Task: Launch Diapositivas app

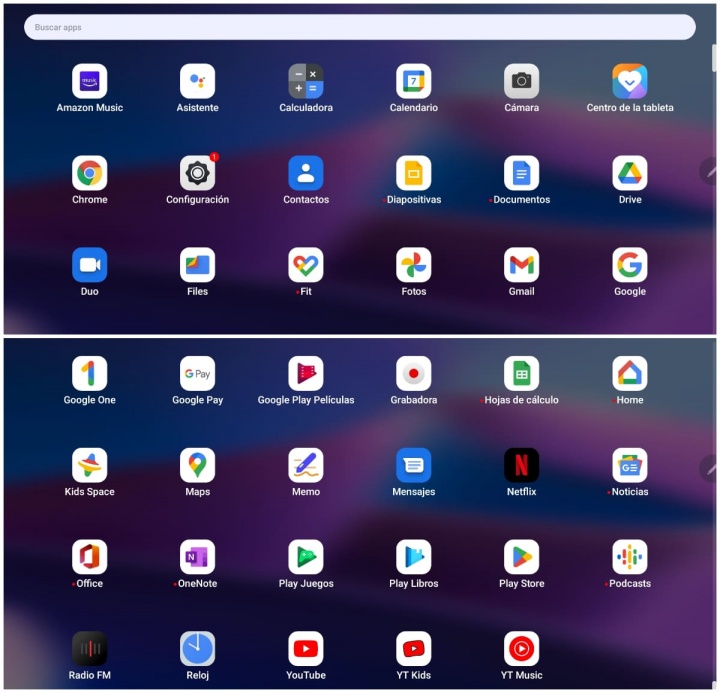Action: 414,173
